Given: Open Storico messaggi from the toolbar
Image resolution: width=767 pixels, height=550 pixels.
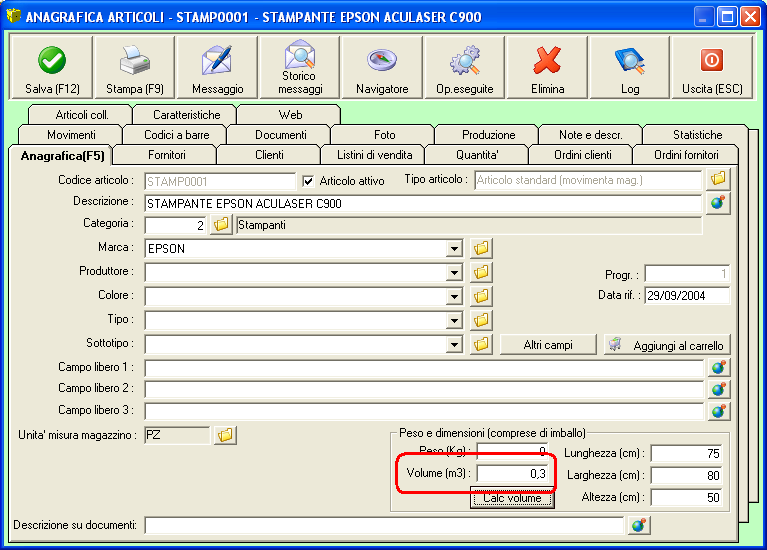Looking at the screenshot, I should click(300, 68).
